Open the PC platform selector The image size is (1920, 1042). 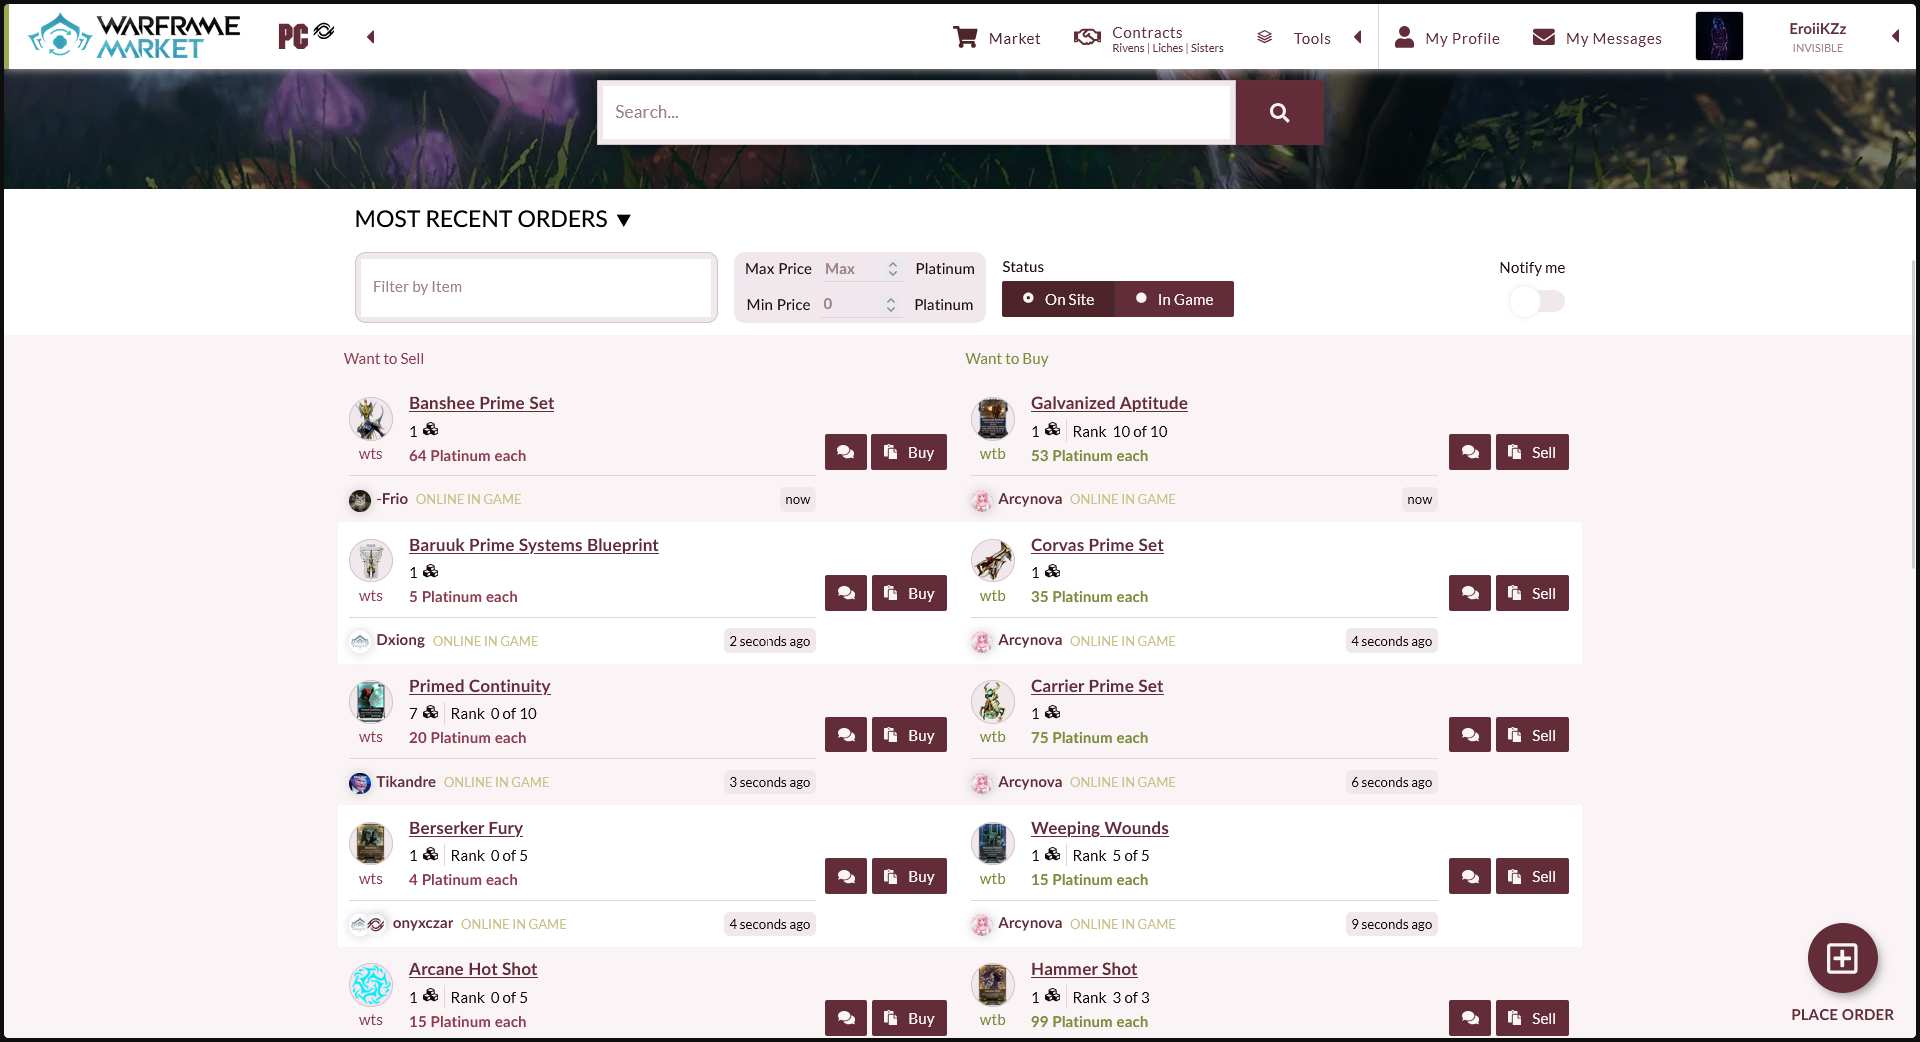coord(306,36)
